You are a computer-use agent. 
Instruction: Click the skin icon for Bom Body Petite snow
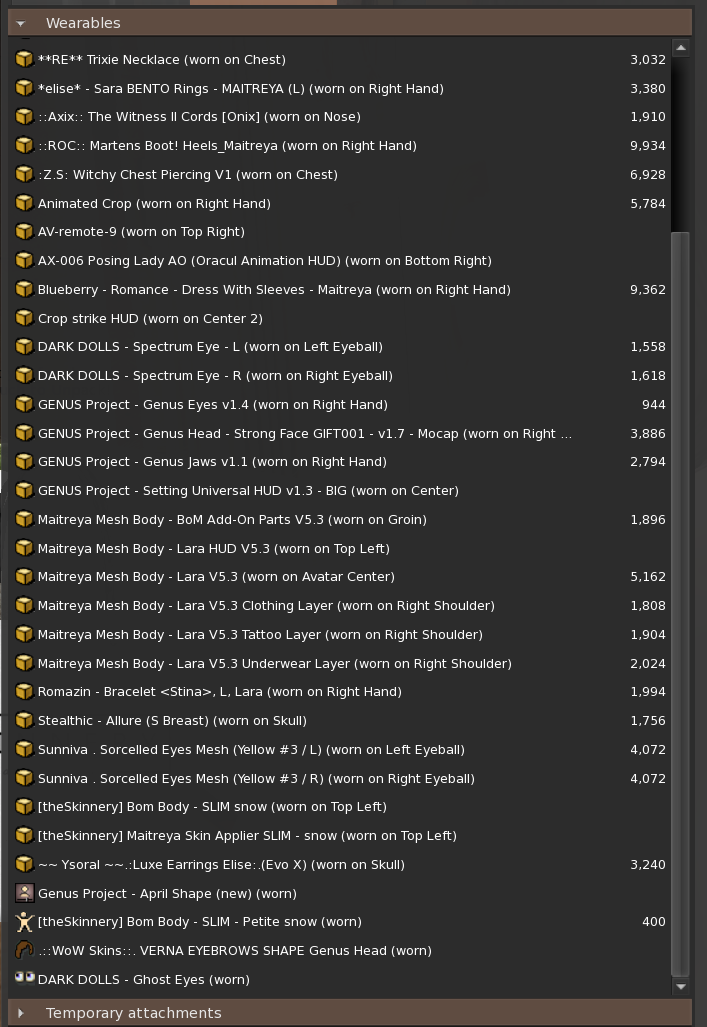pyautogui.click(x=24, y=922)
